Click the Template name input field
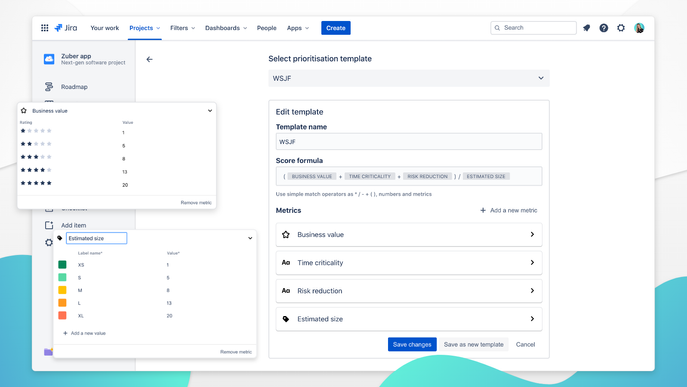Screen dimensions: 687x387 pyautogui.click(x=409, y=142)
